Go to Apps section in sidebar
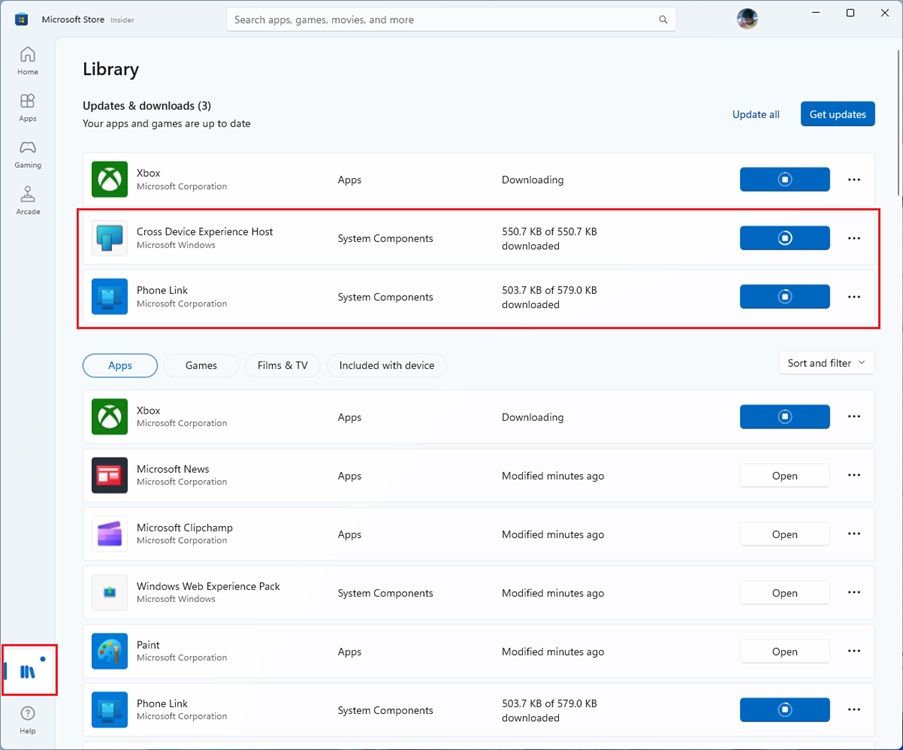The height and width of the screenshot is (750, 903). 28,107
